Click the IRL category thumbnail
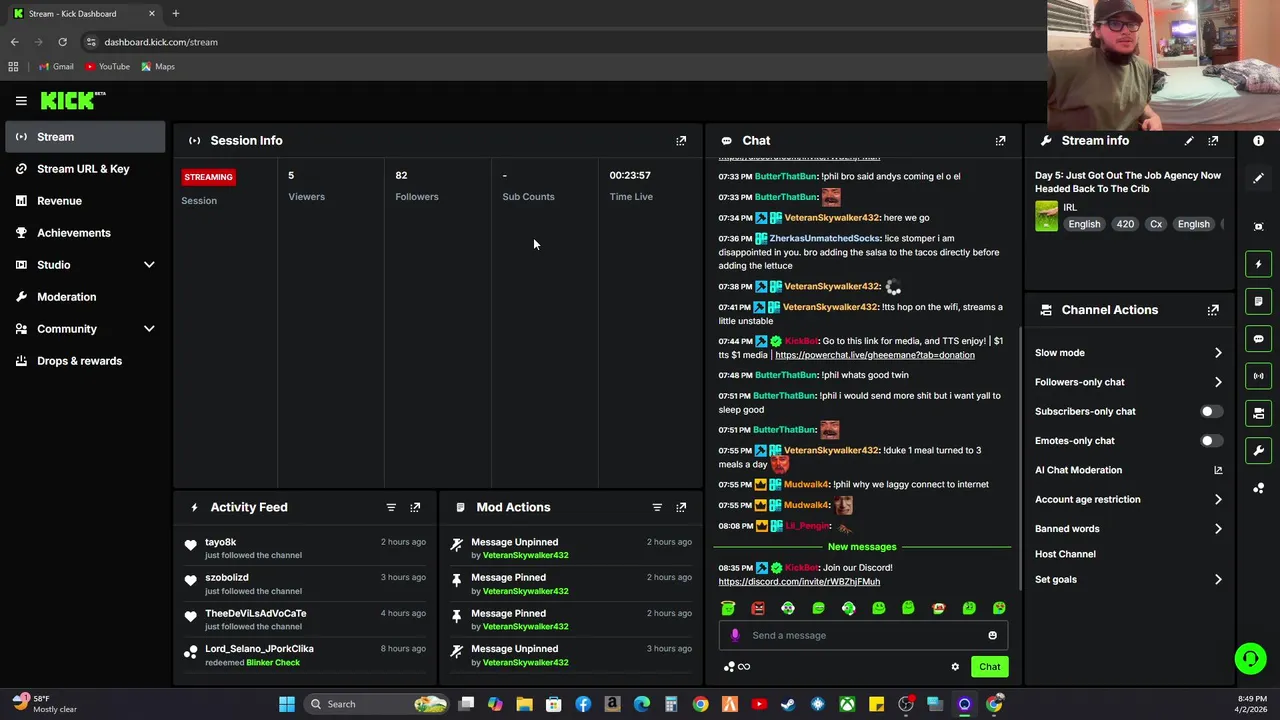The height and width of the screenshot is (720, 1280). (1046, 216)
